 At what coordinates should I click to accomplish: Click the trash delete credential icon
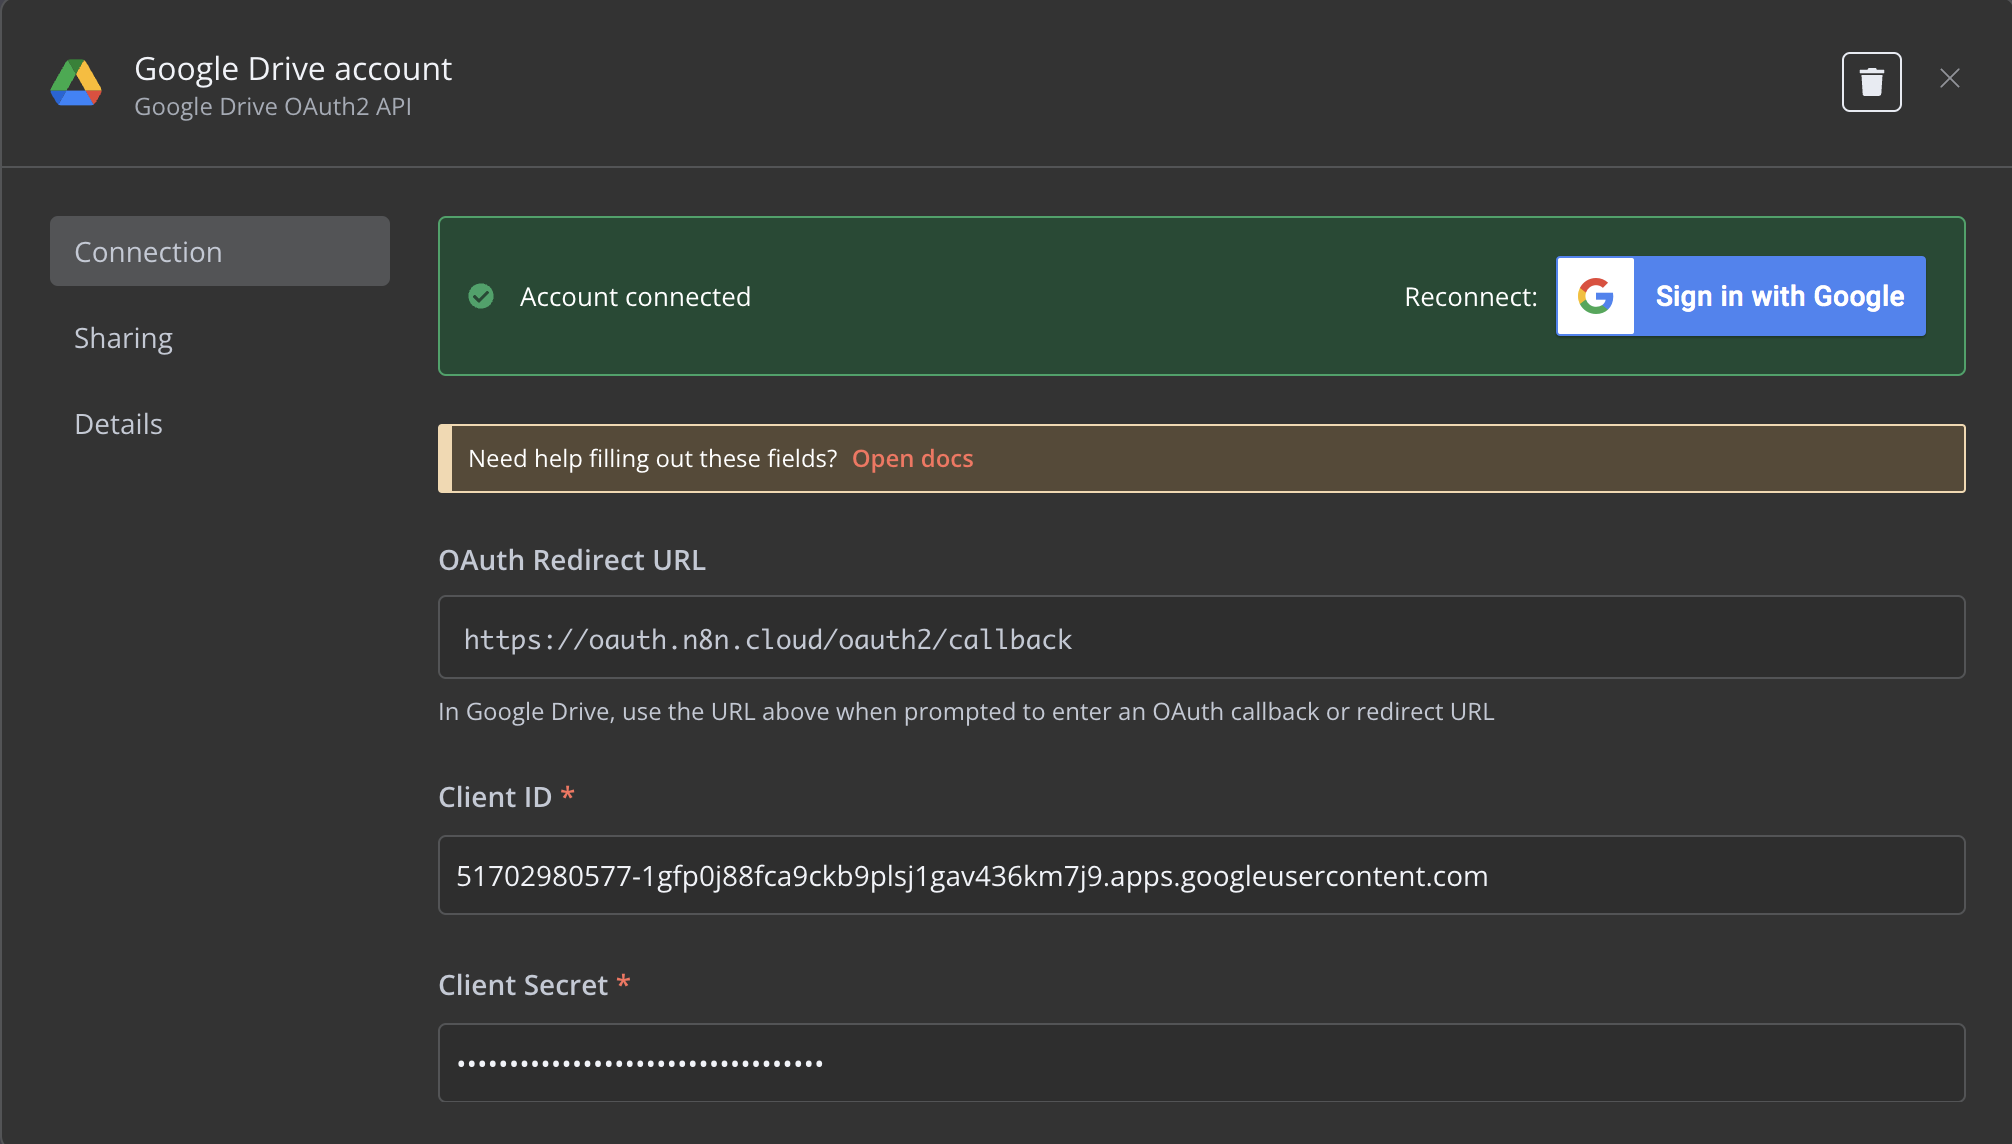pyautogui.click(x=1871, y=82)
